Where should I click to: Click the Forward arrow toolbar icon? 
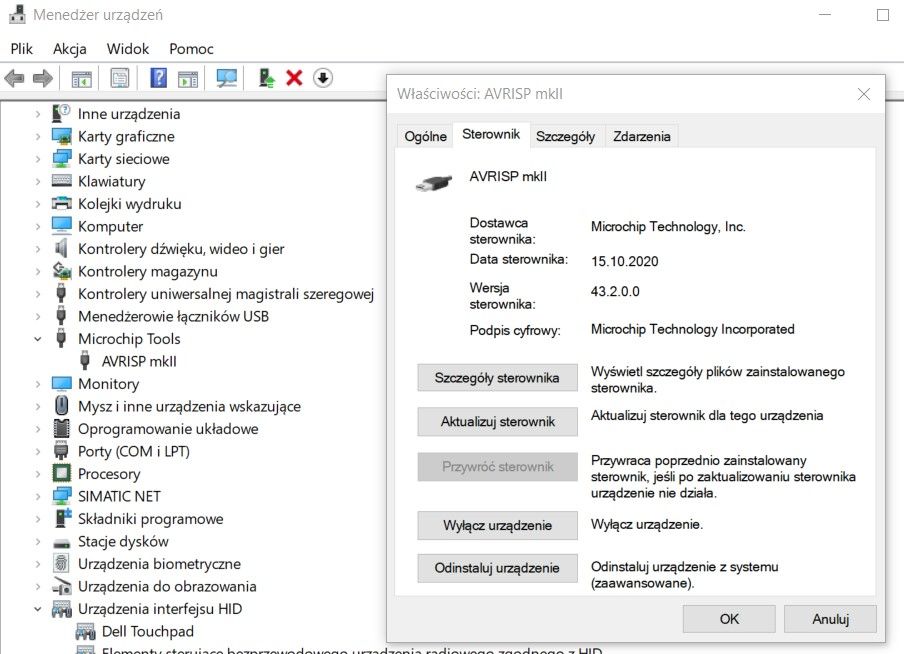[43, 78]
